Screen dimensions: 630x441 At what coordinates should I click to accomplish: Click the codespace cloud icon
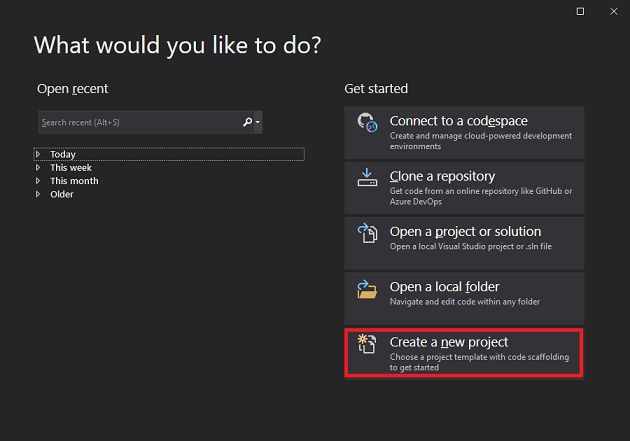pos(367,125)
